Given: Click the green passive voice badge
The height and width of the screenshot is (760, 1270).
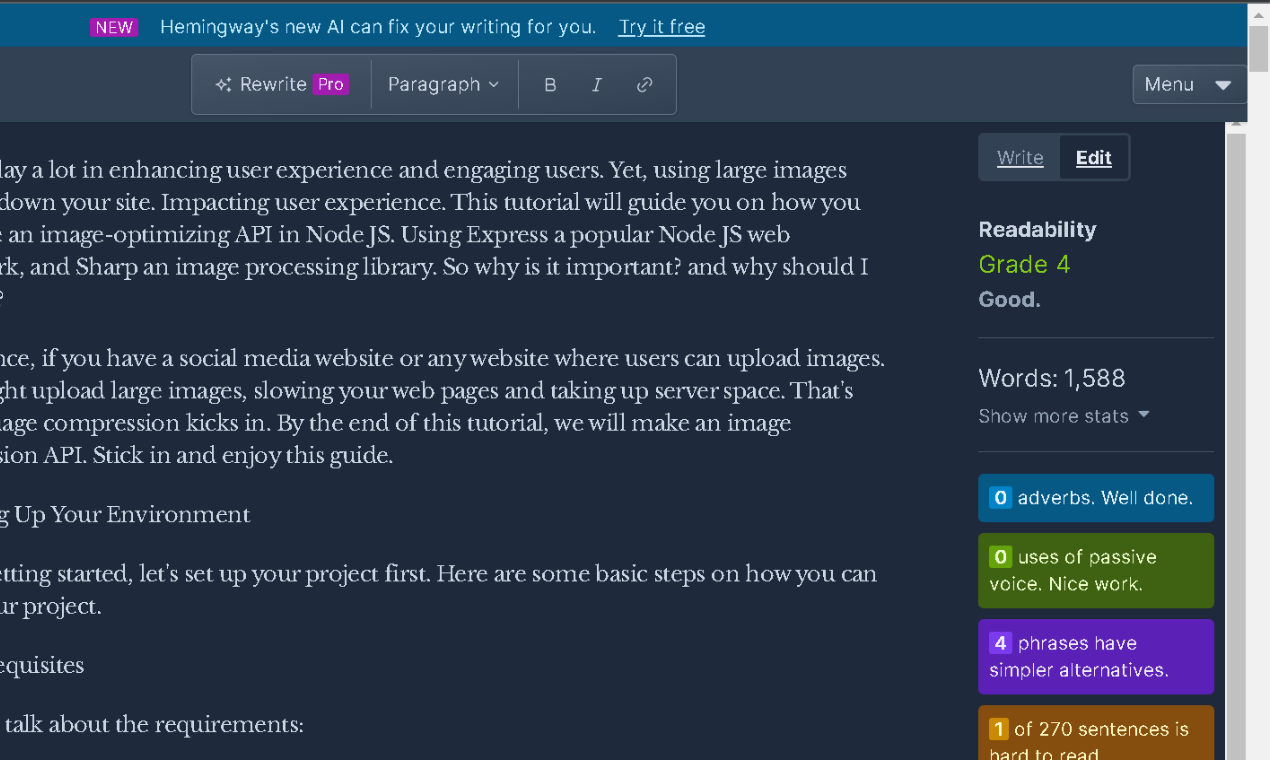Looking at the screenshot, I should (x=1095, y=570).
